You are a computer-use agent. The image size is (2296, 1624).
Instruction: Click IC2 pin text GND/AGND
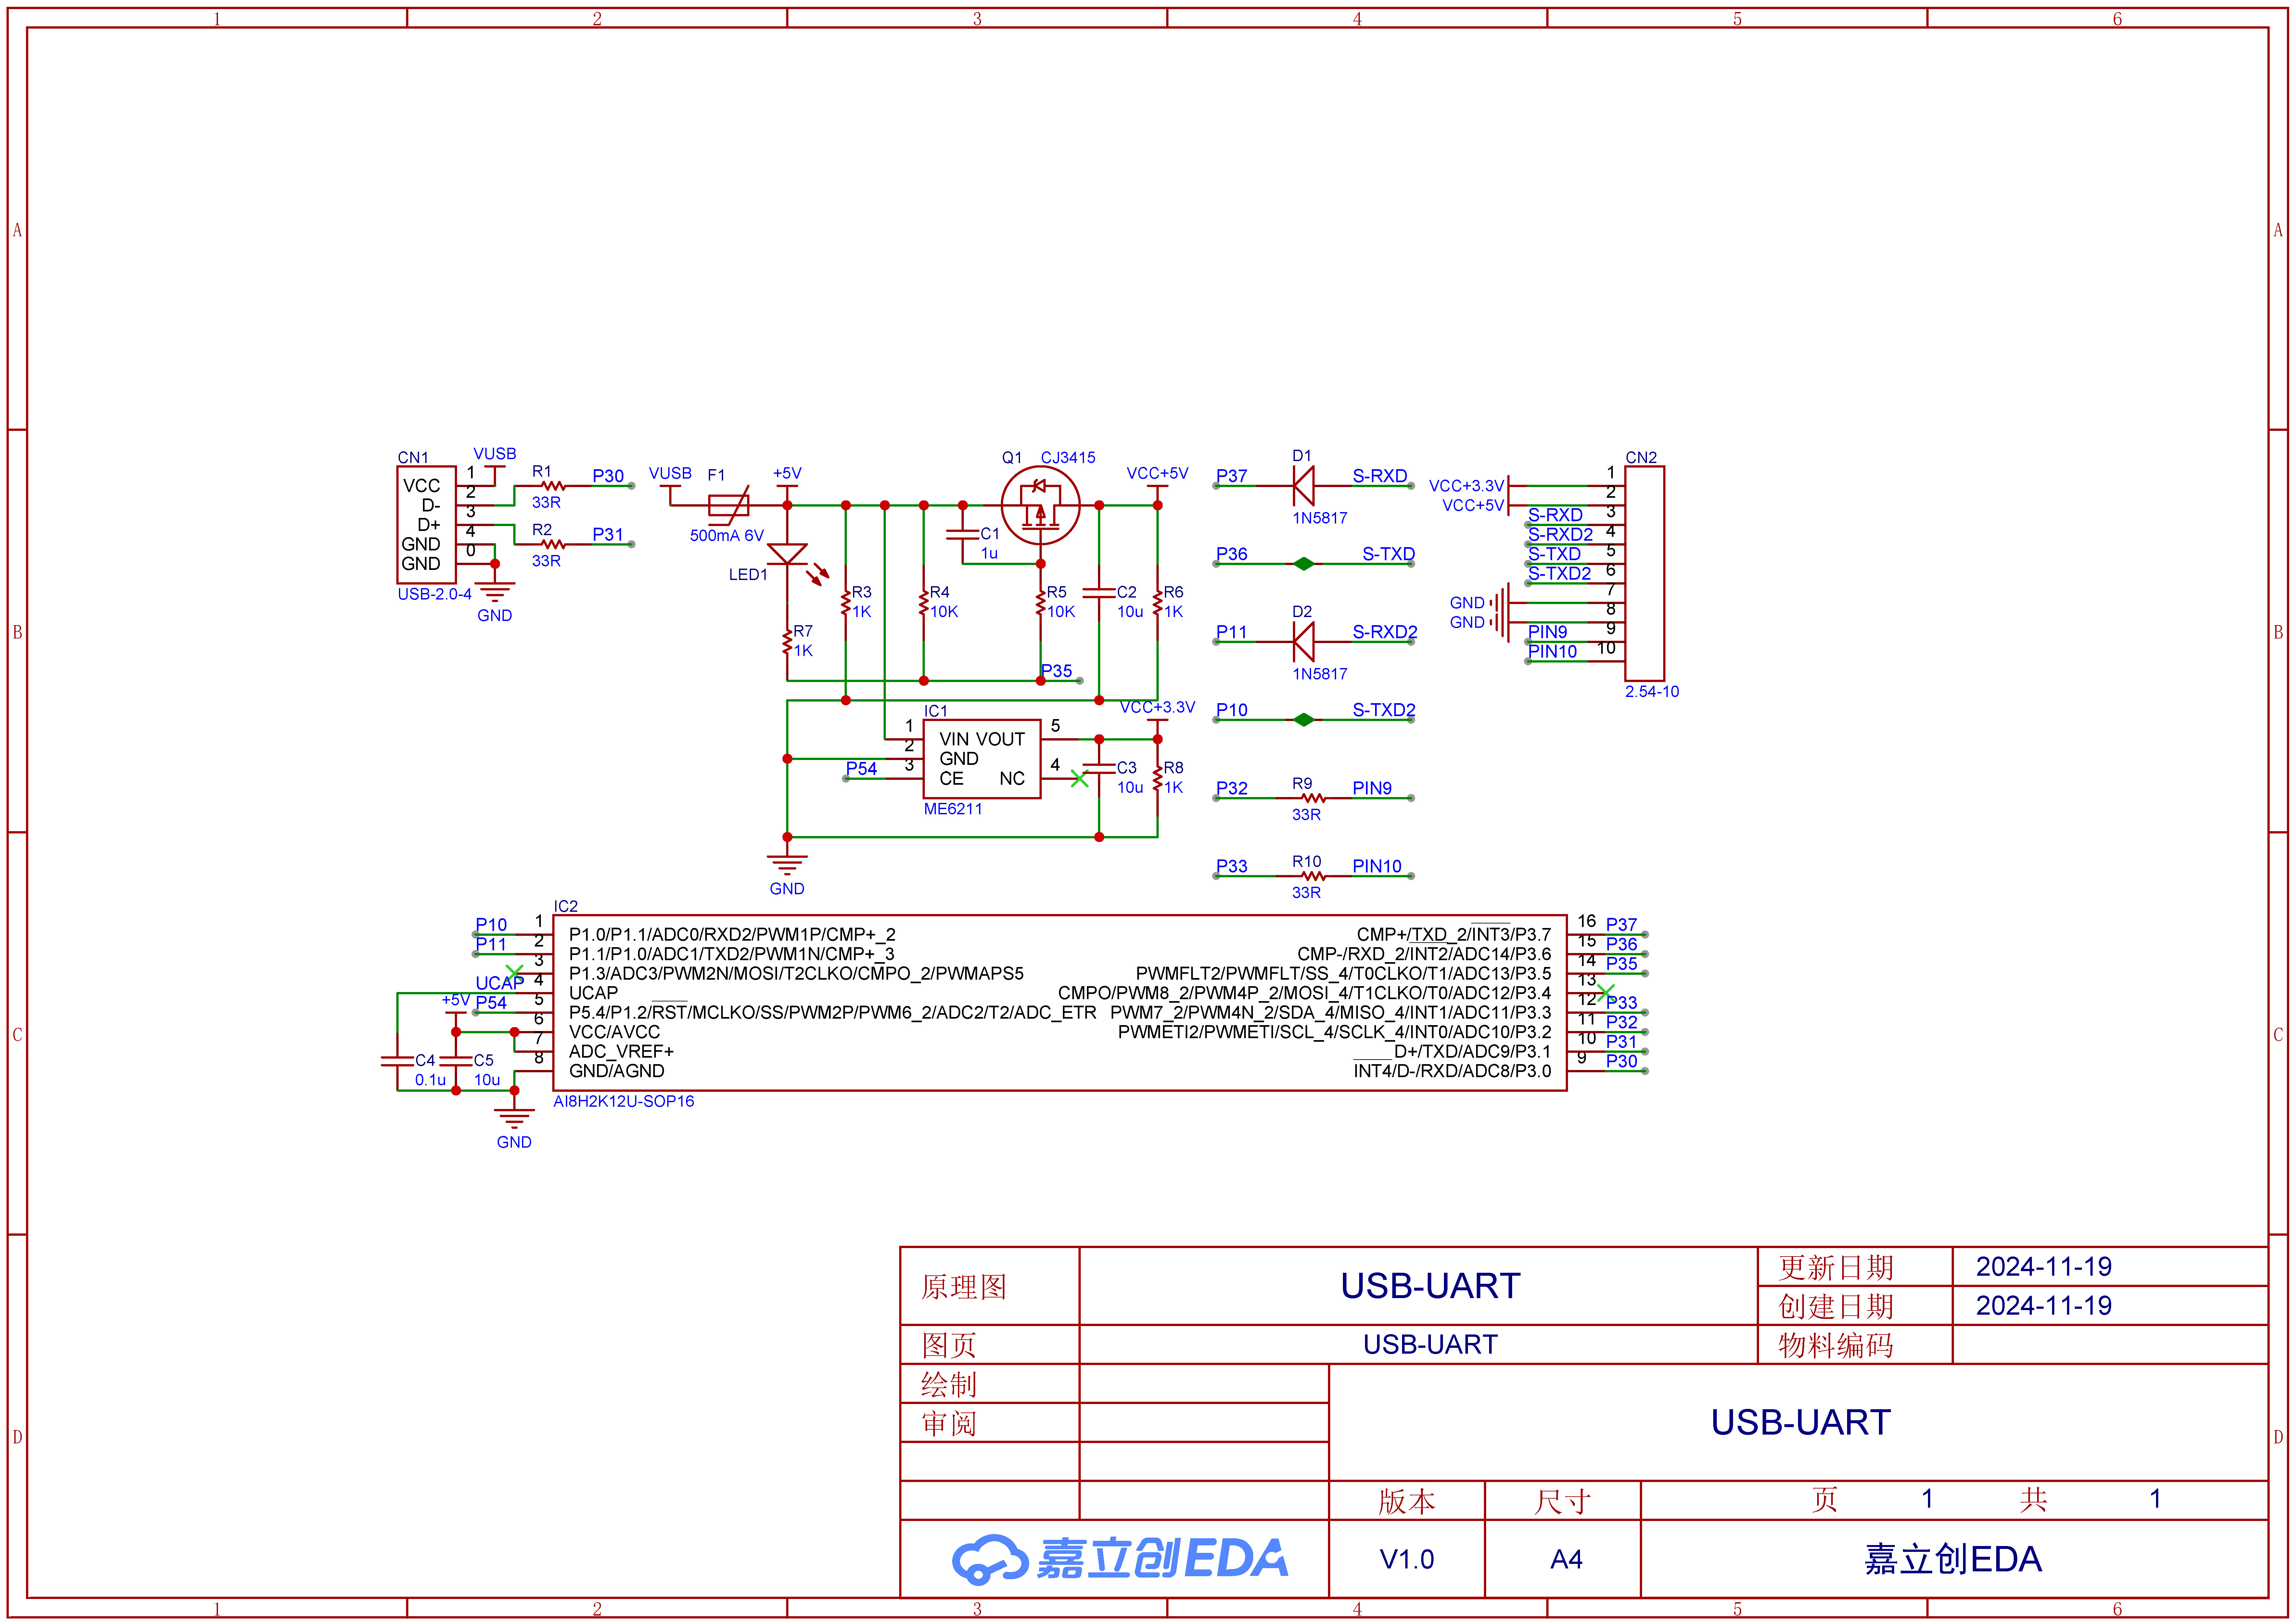(x=617, y=1071)
